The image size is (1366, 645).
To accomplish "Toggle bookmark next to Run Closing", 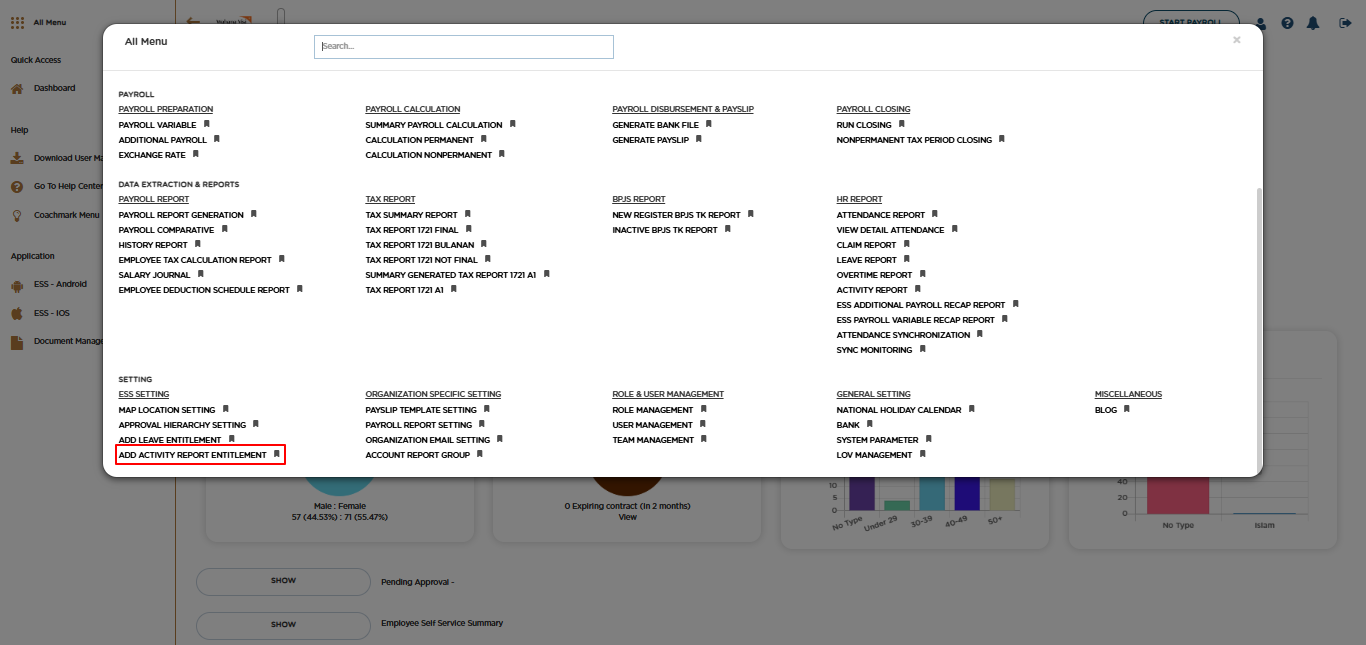I will coord(901,124).
